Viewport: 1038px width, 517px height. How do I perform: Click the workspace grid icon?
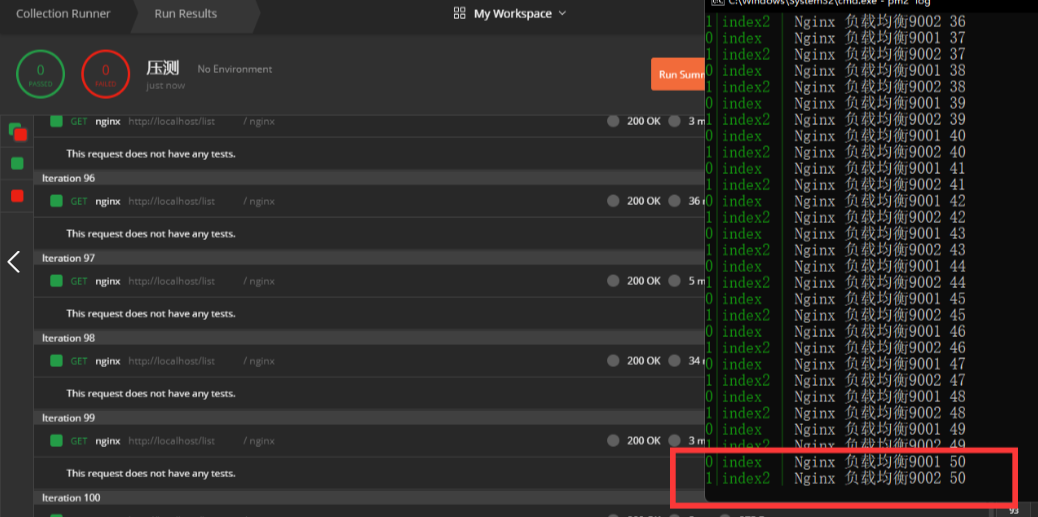[459, 14]
